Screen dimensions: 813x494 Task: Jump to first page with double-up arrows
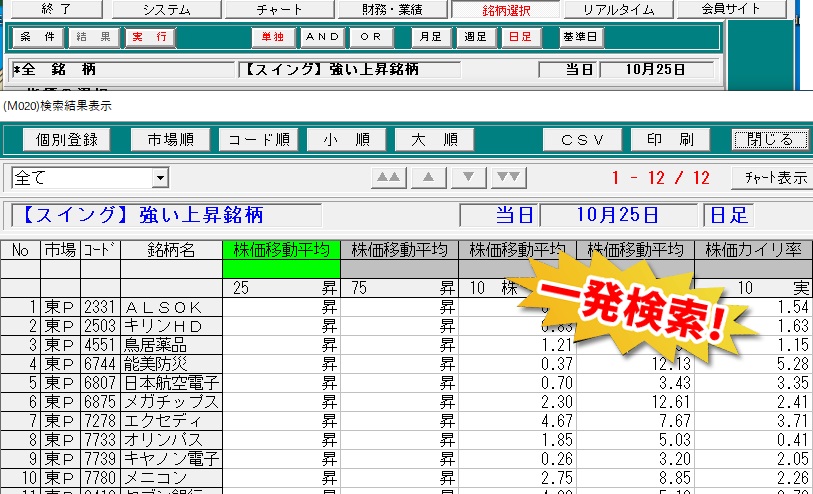(388, 177)
